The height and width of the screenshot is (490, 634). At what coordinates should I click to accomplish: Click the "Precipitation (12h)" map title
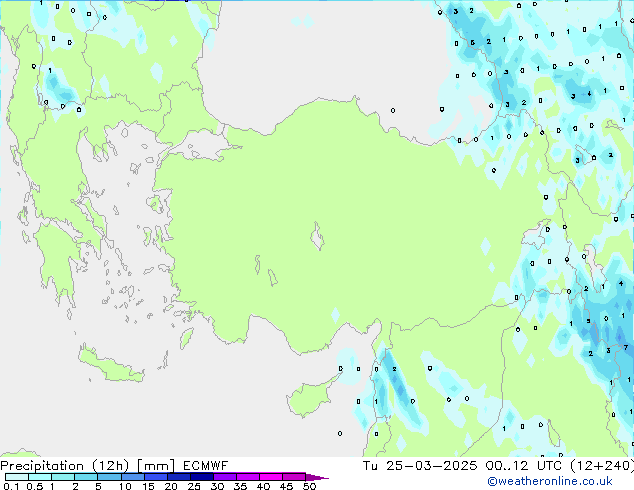point(61,465)
